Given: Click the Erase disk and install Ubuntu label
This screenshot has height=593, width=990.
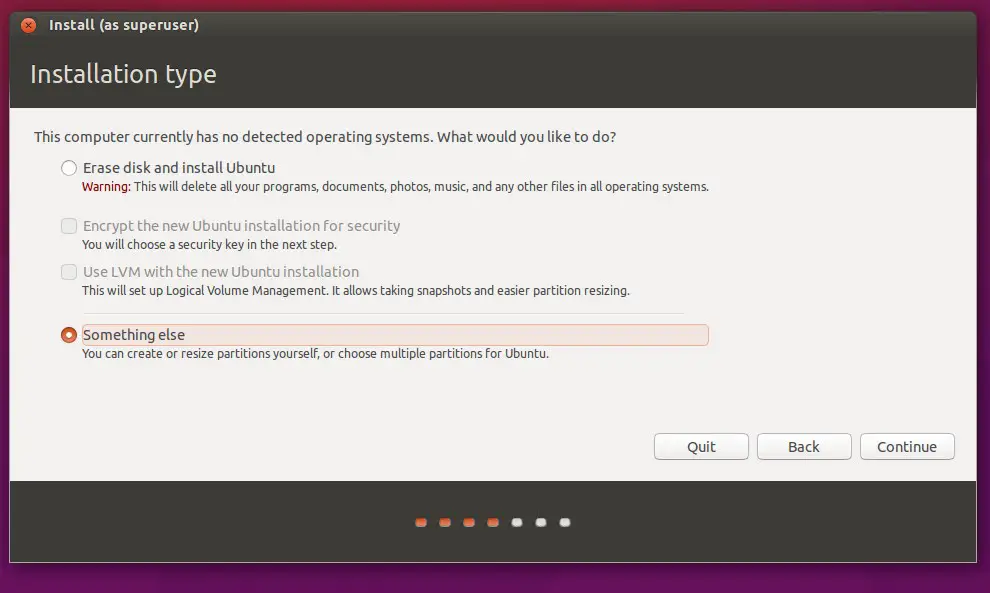Looking at the screenshot, I should (x=179, y=168).
